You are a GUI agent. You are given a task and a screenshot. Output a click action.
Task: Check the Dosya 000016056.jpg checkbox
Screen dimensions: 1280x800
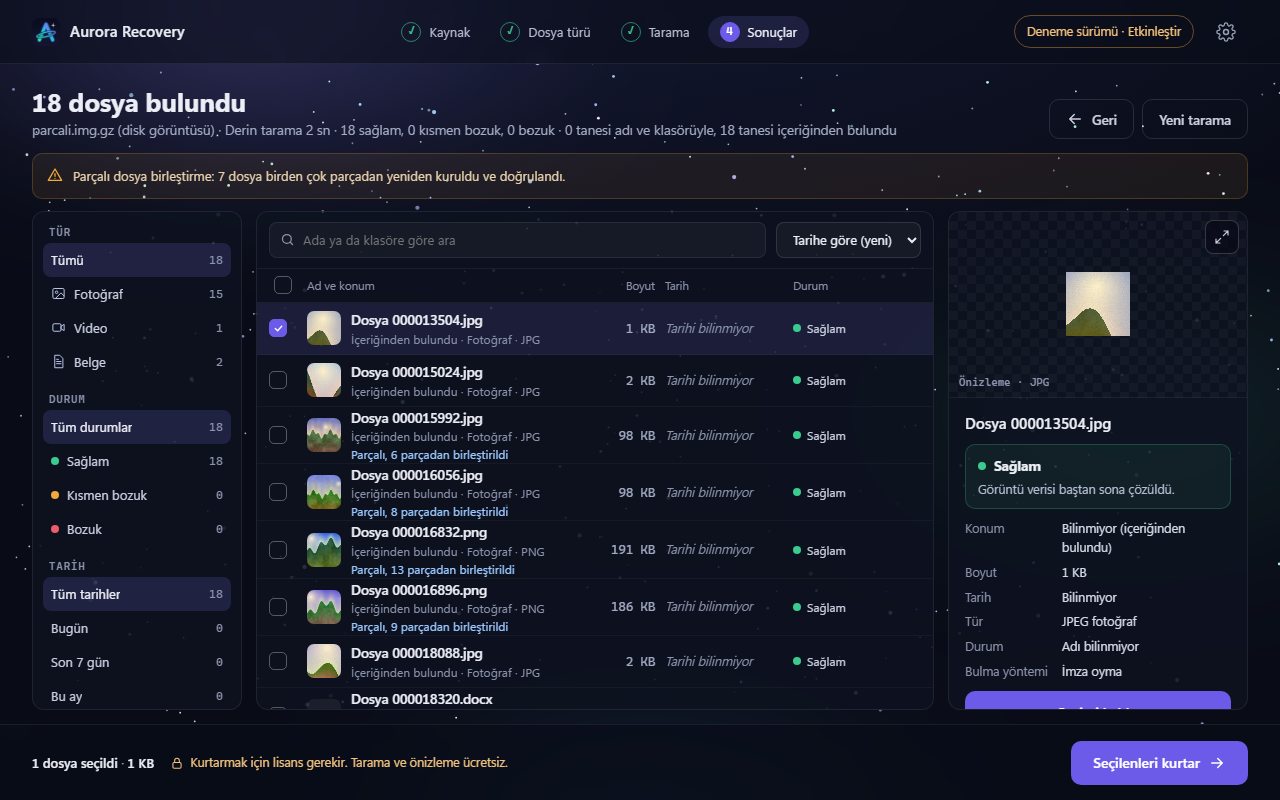tap(278, 492)
